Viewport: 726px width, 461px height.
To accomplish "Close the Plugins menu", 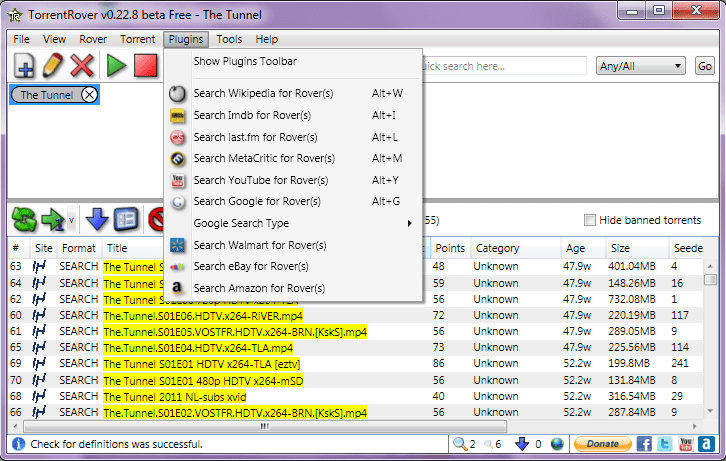I will click(x=186, y=39).
